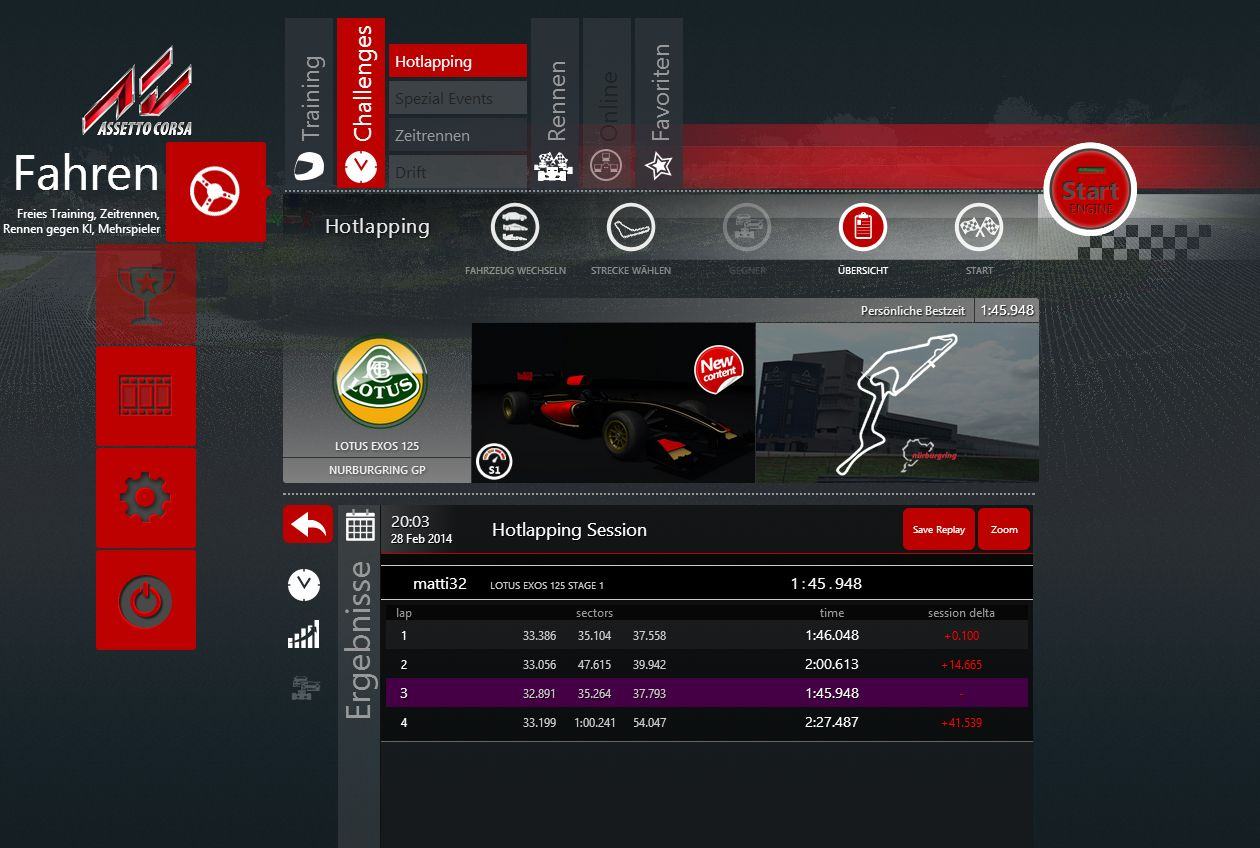Select highlighted lap 3 row 1:45.948
The height and width of the screenshot is (848, 1260).
[x=707, y=693]
